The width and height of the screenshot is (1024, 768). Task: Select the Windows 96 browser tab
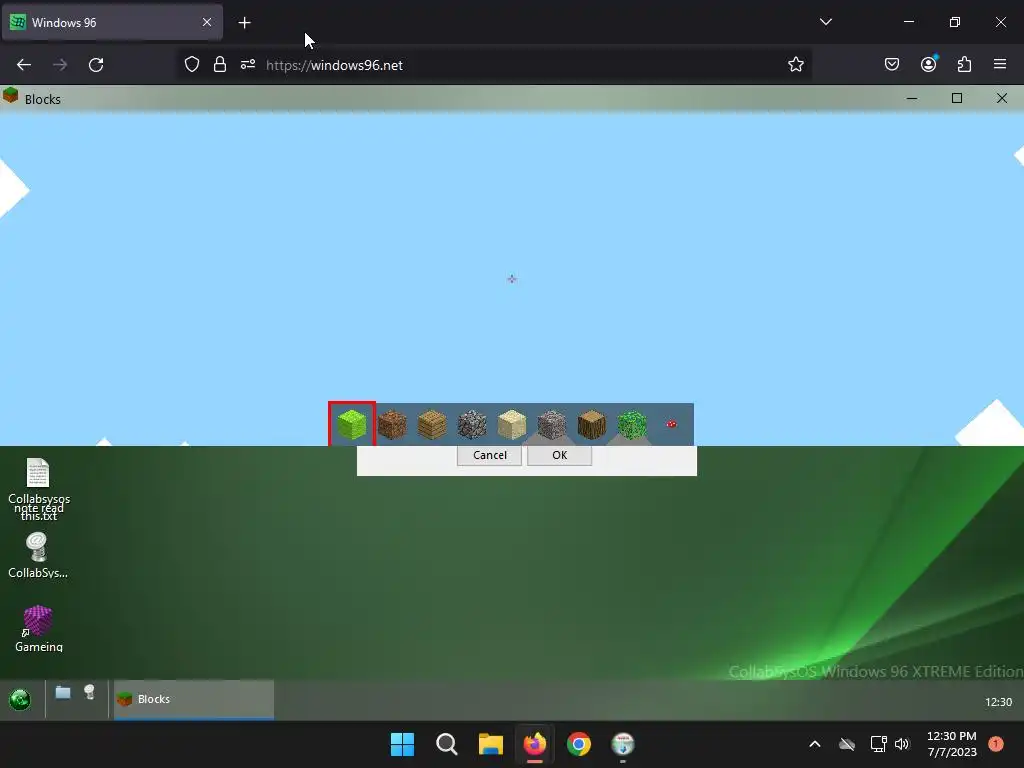coord(112,22)
